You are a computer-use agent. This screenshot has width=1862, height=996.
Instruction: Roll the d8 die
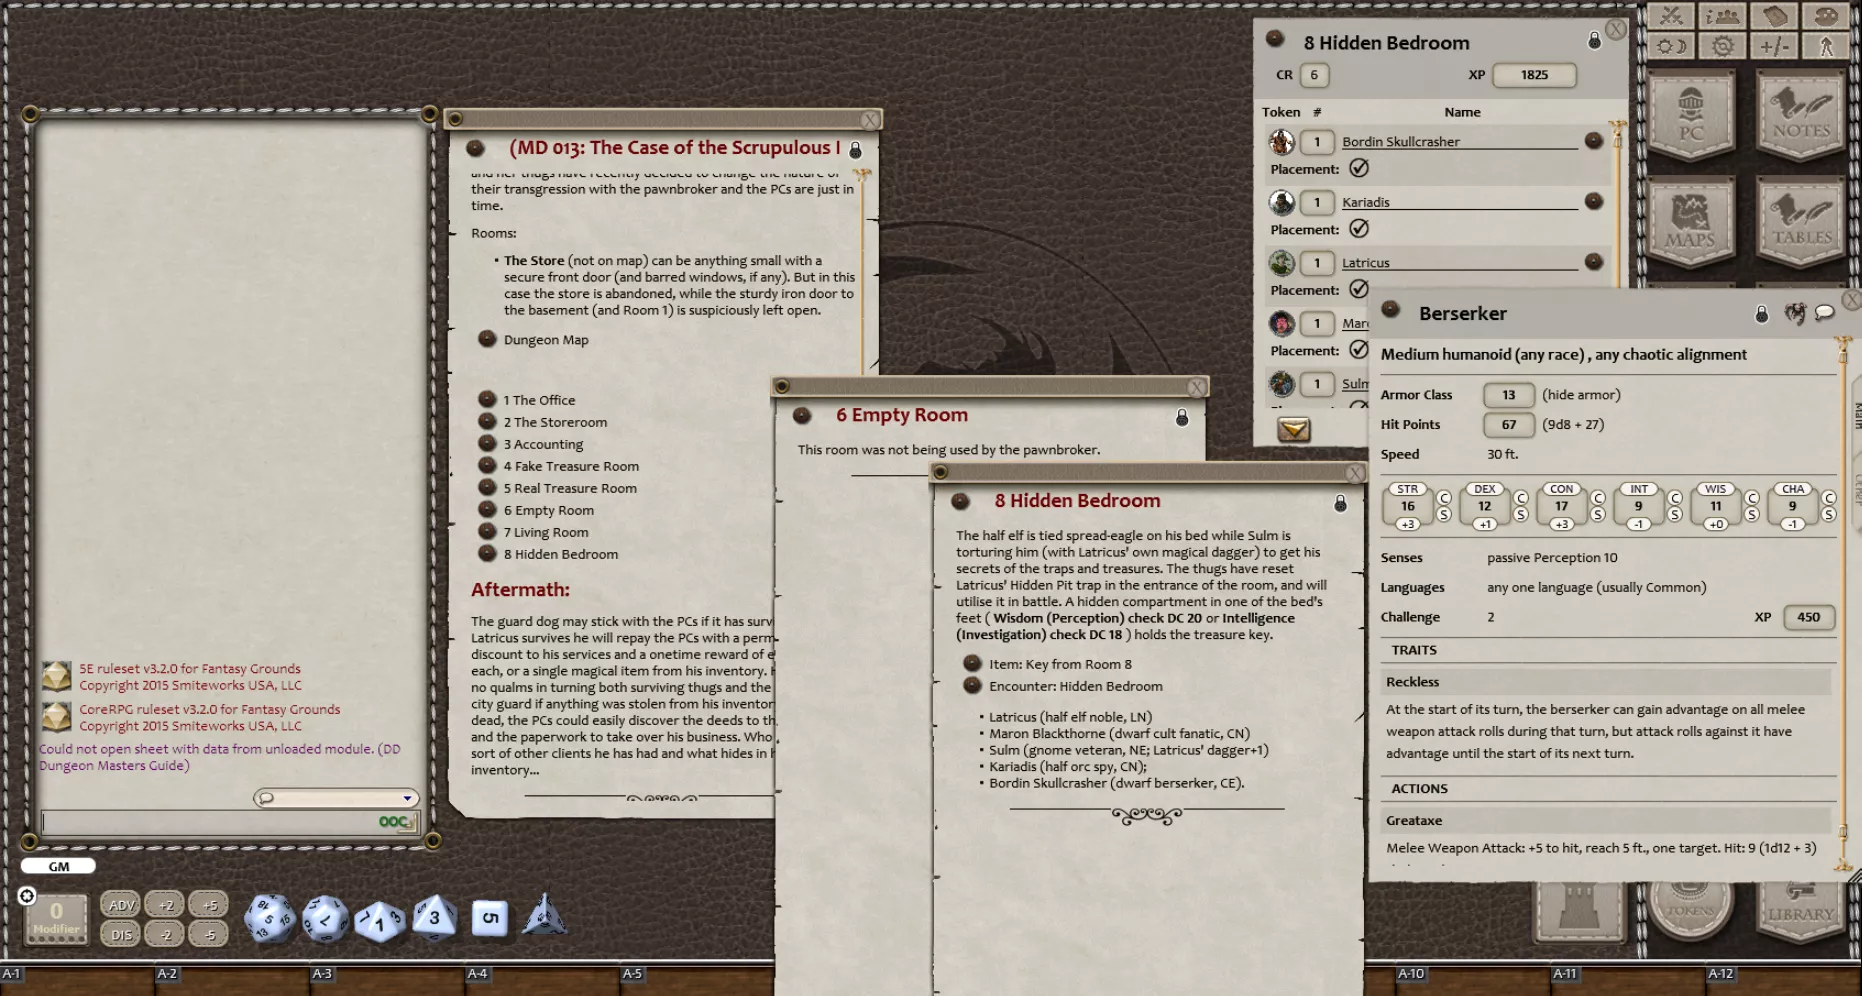(x=434, y=917)
